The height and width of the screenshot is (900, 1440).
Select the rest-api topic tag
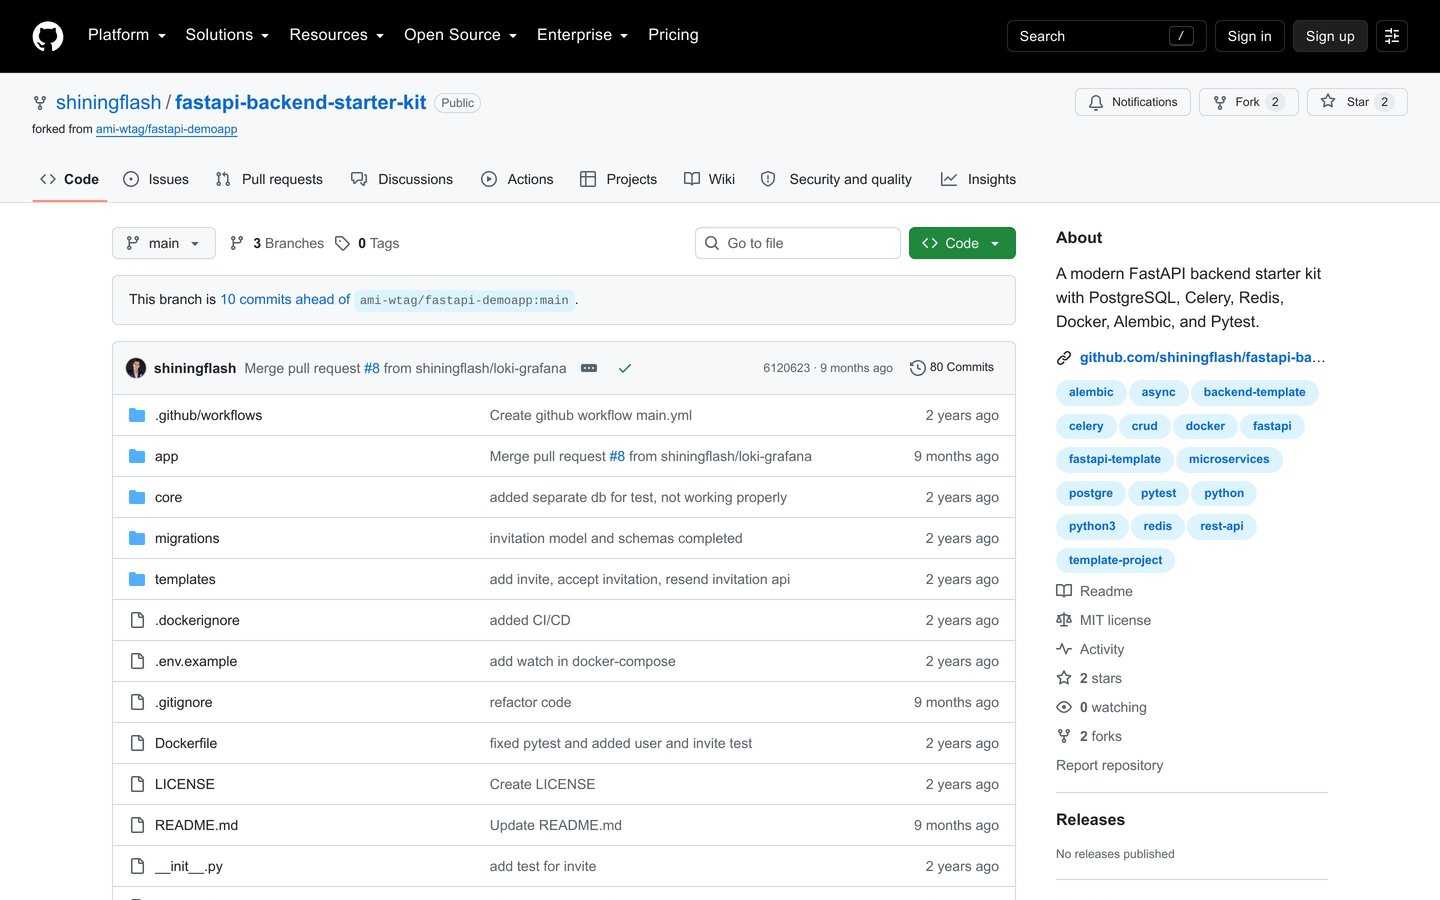1222,526
